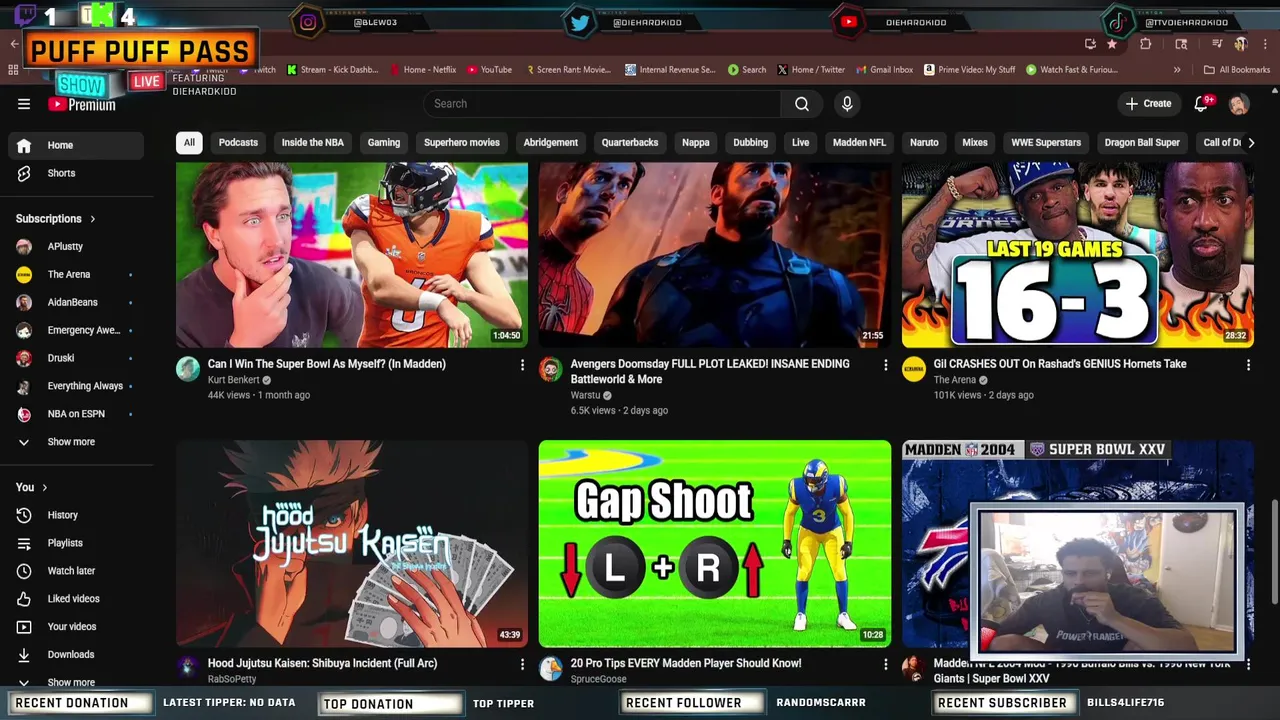Open the Netflix bookmark
The image size is (1280, 720).
pos(423,70)
